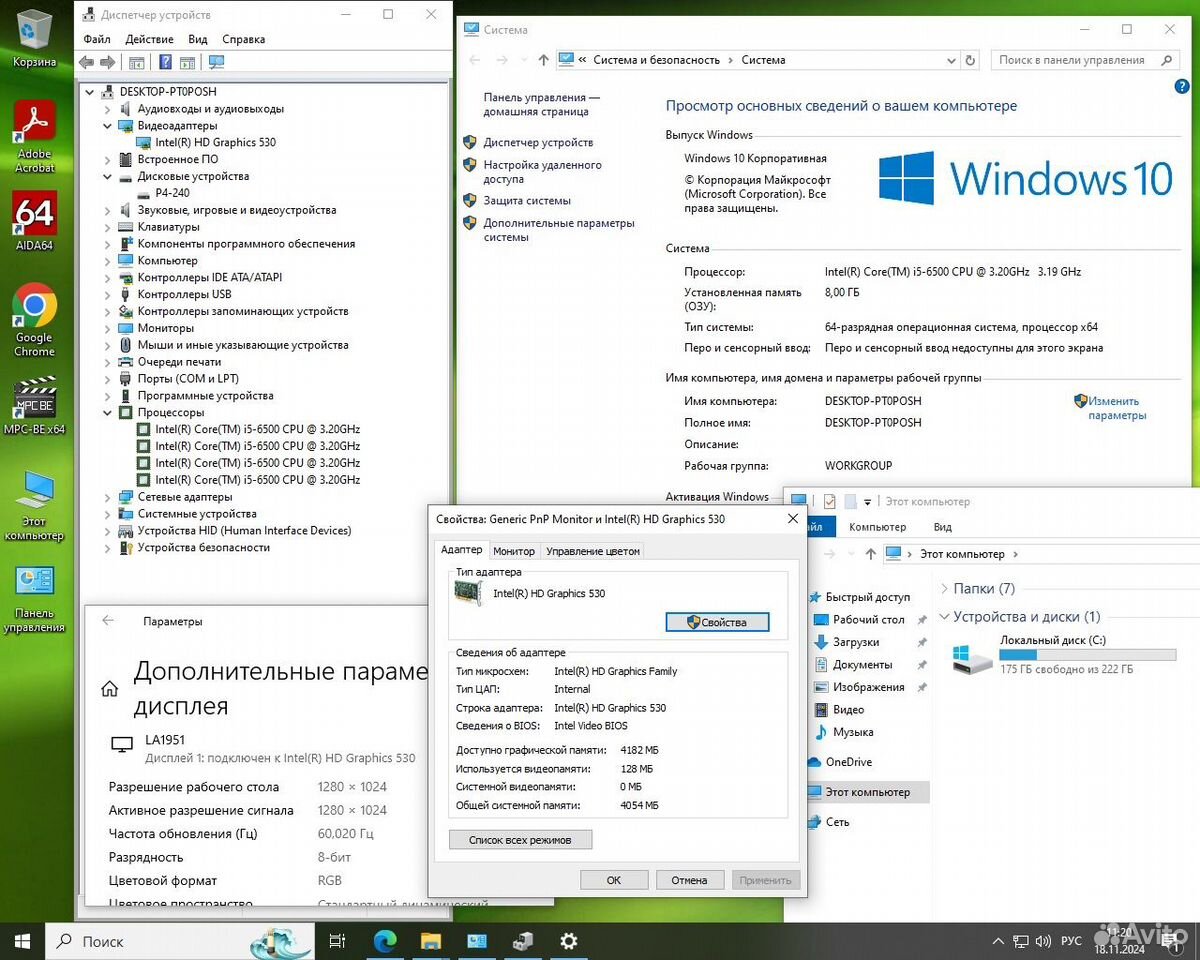The width and height of the screenshot is (1200, 960).
Task: Open Settings gear on taskbar
Action: [x=569, y=941]
